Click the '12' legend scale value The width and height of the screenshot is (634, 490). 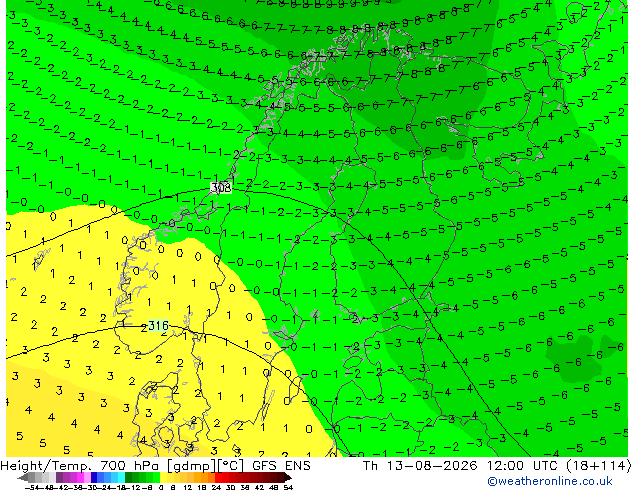[188, 488]
